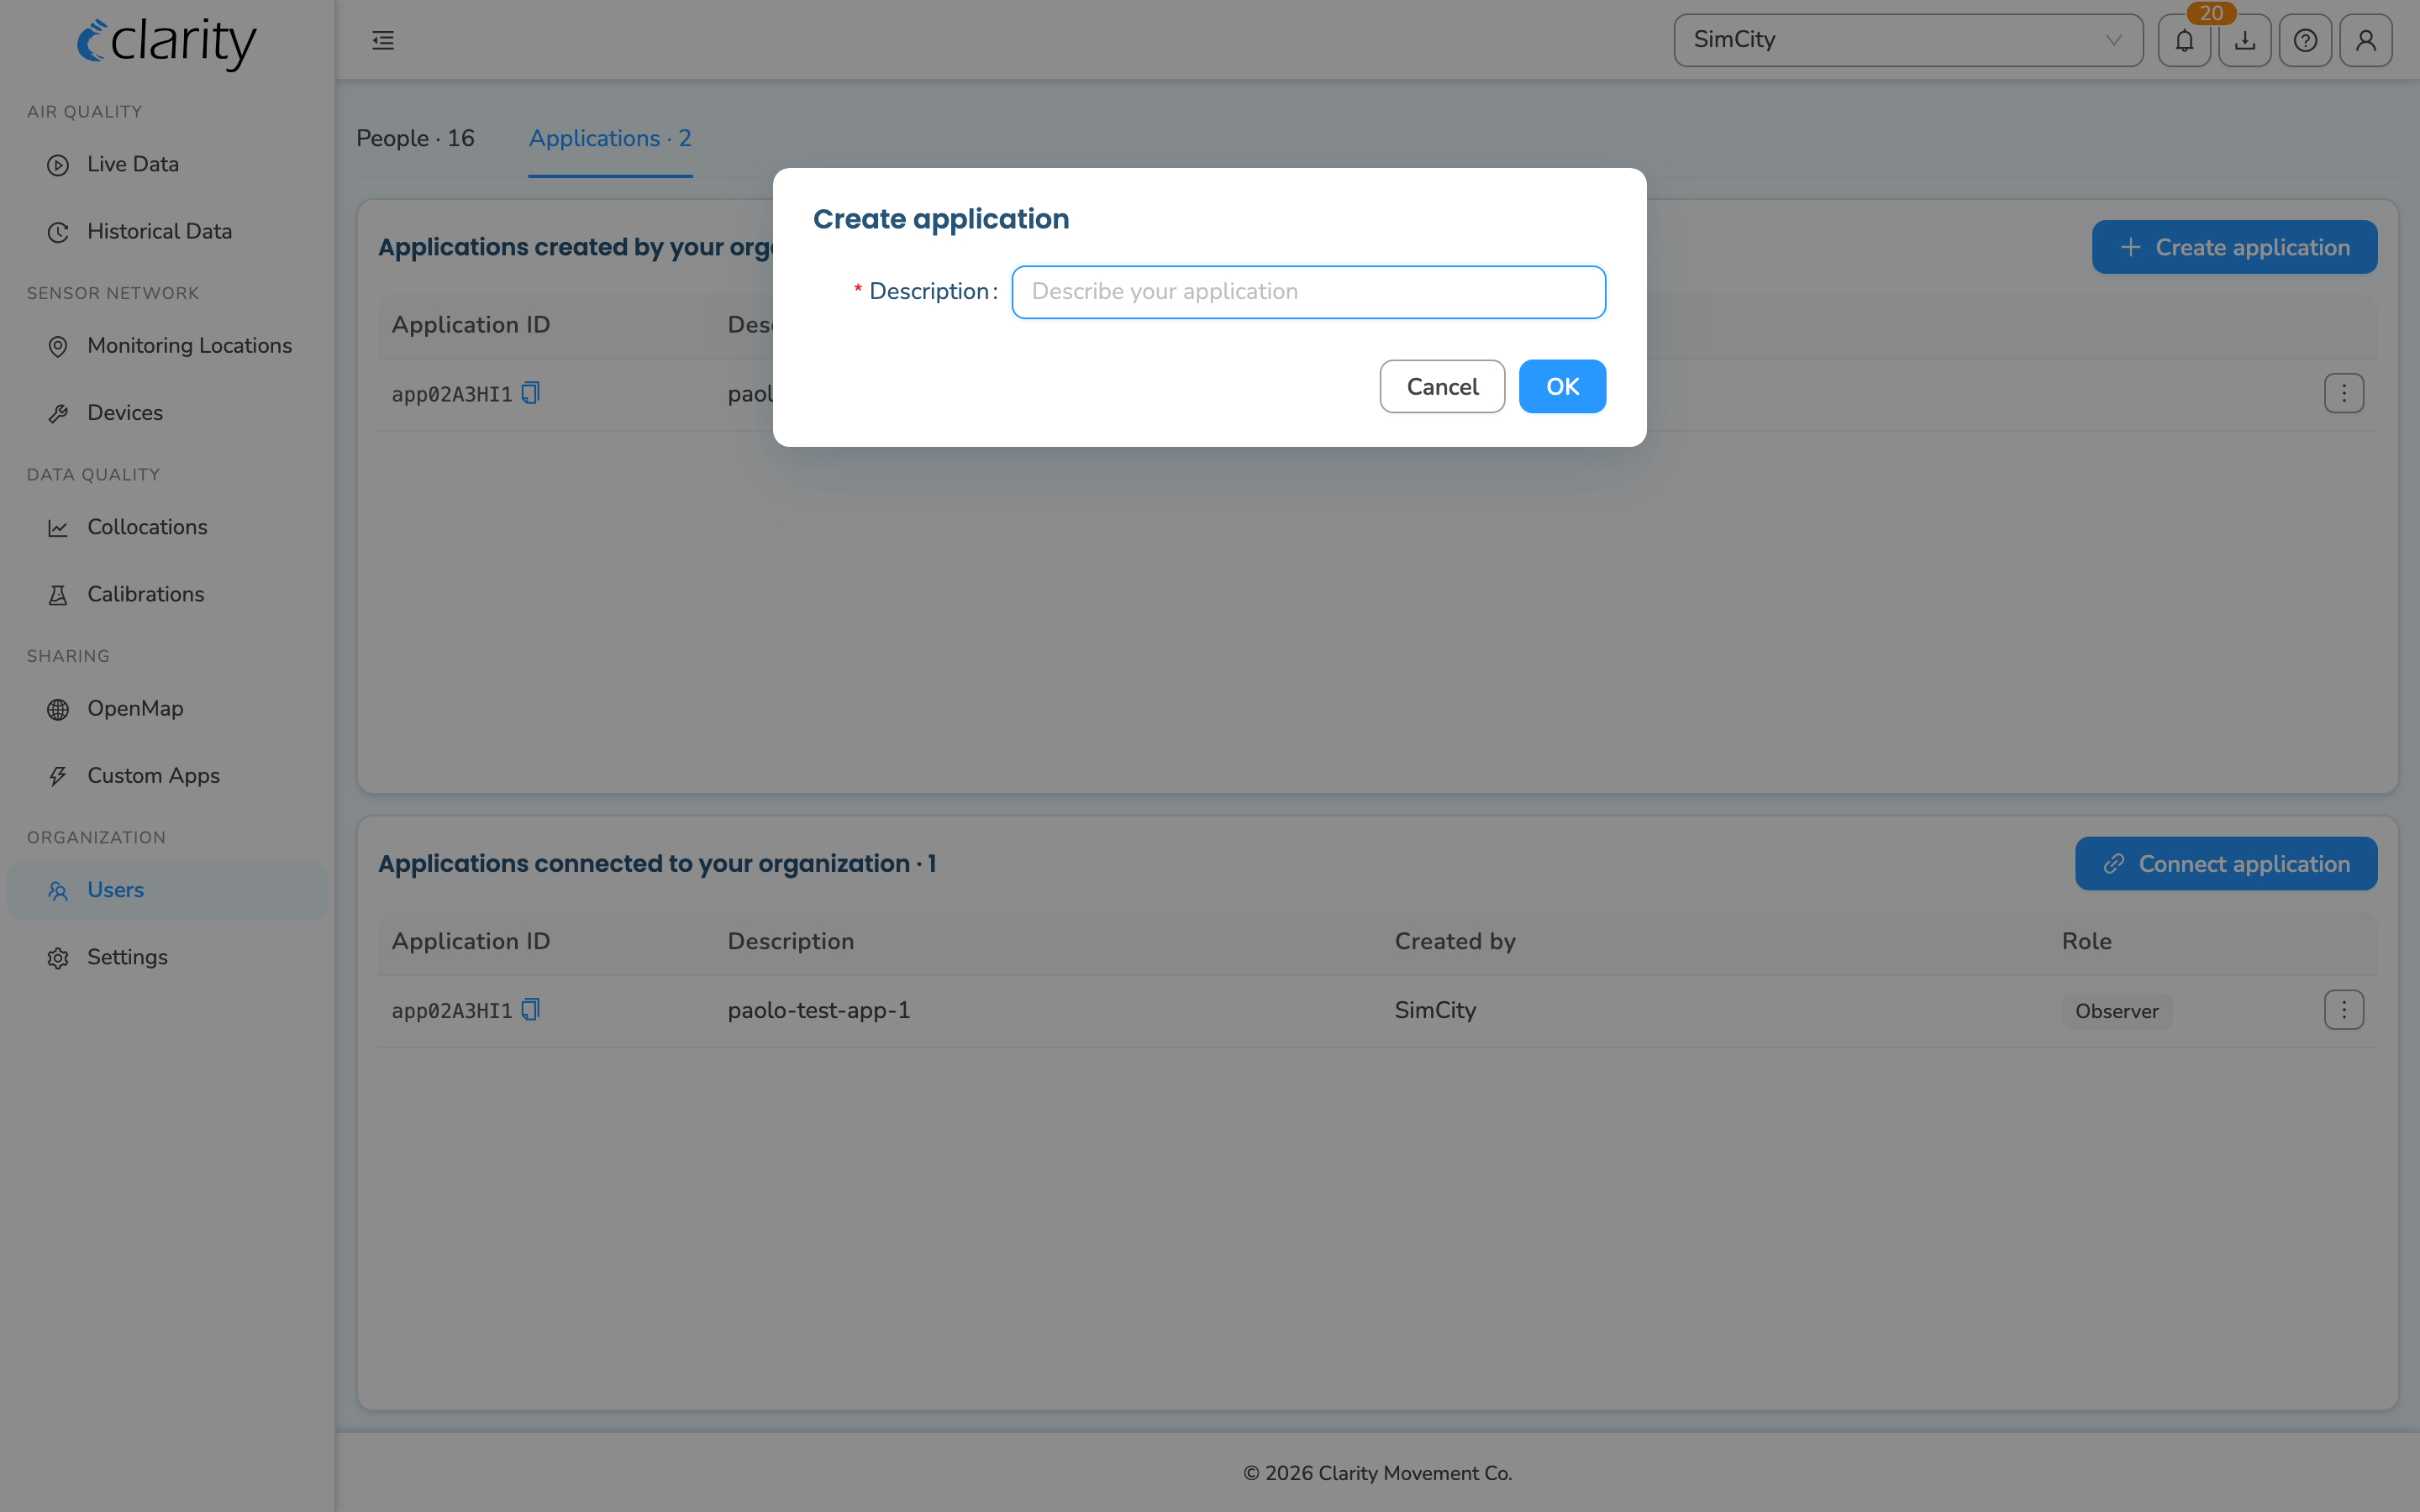The width and height of the screenshot is (2420, 1512).
Task: Confirm with the OK button
Action: coord(1562,386)
